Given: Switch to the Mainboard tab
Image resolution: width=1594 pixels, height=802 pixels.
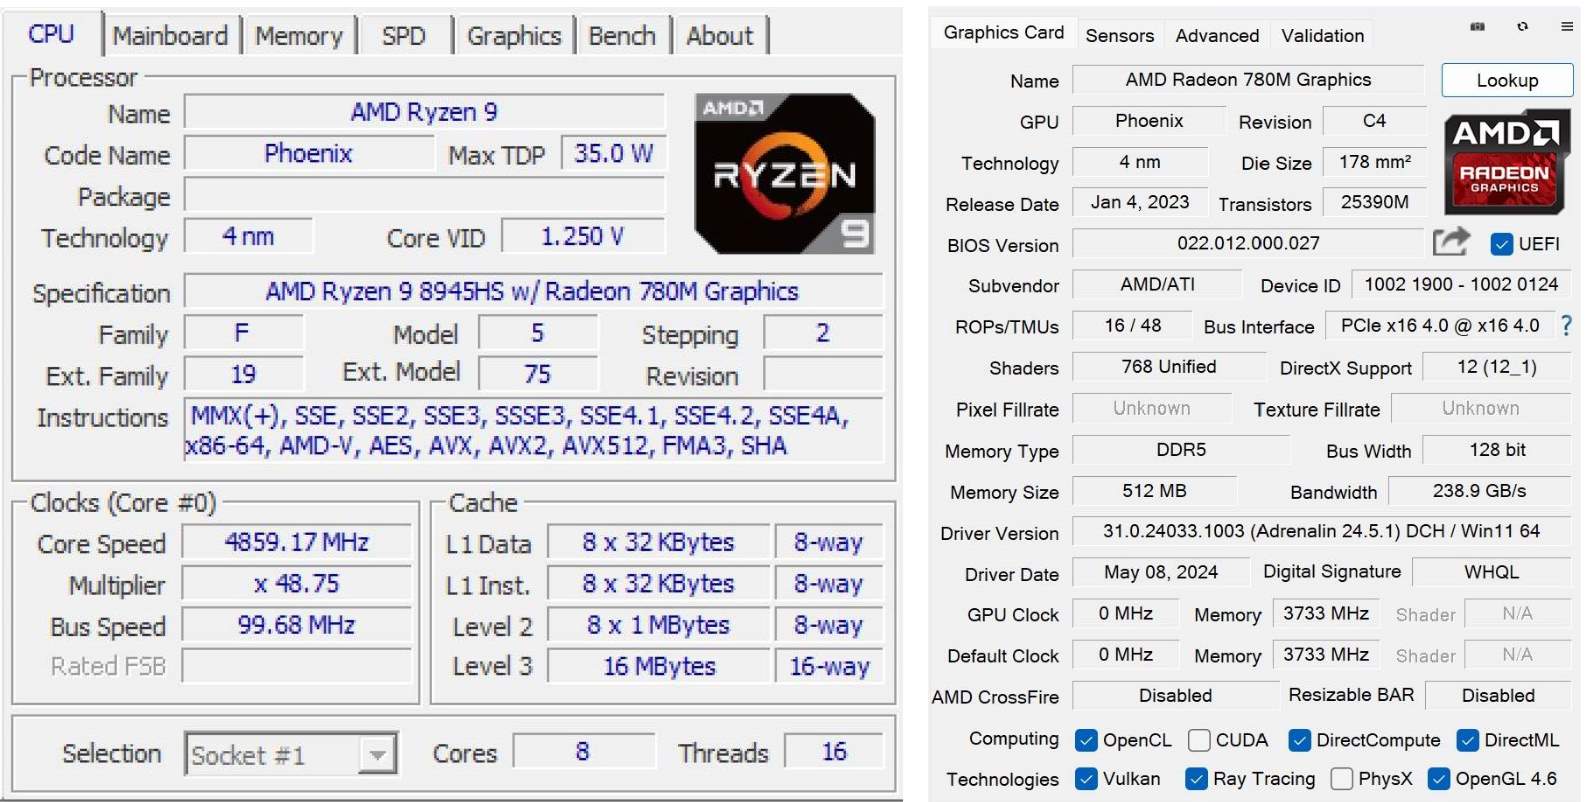Looking at the screenshot, I should click(171, 36).
